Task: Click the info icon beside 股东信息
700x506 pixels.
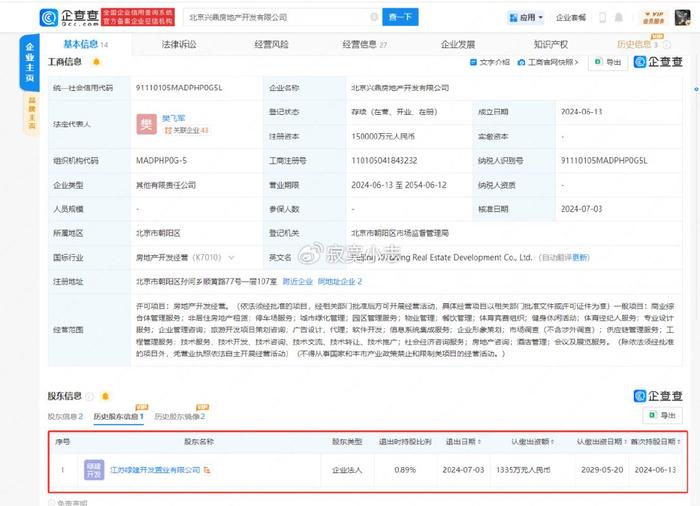Action: tap(90, 396)
